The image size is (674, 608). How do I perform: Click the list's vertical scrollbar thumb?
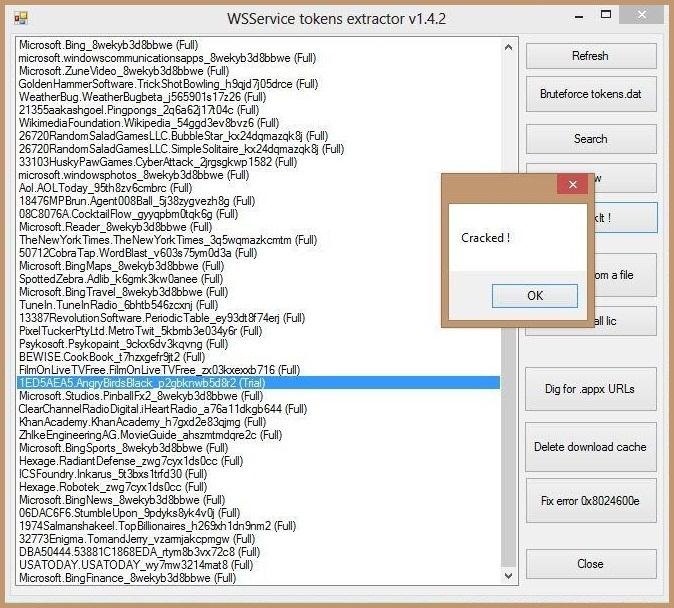pos(509,447)
